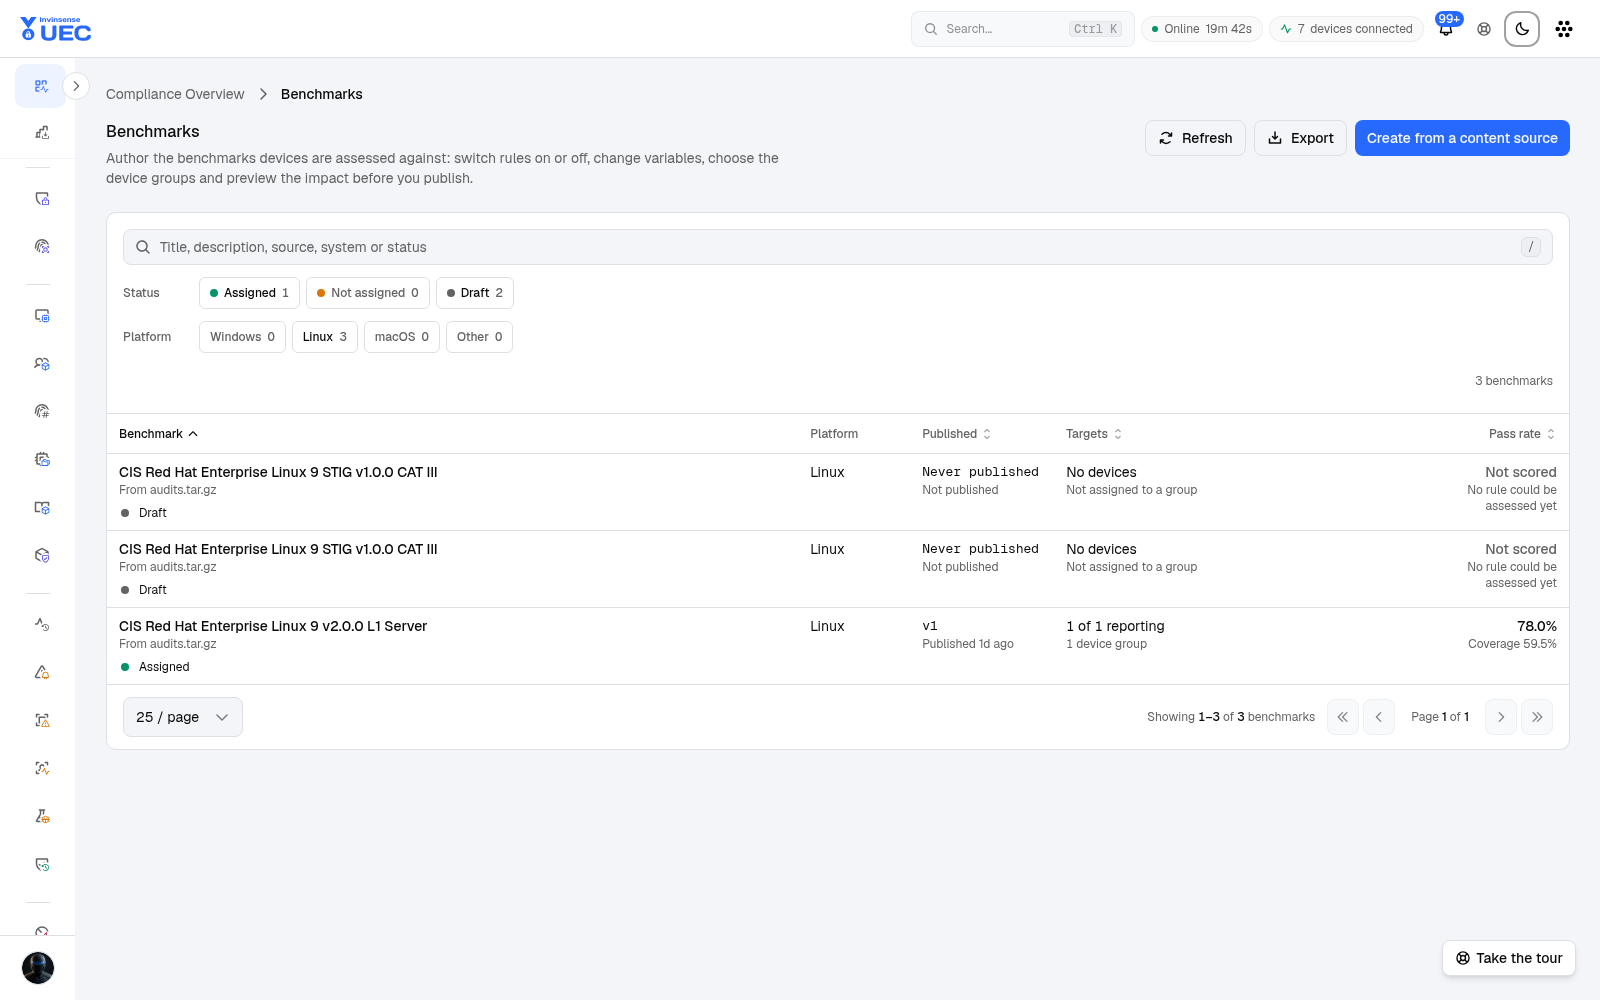
Task: Click the top sidebar compliance icon
Action: pyautogui.click(x=41, y=86)
